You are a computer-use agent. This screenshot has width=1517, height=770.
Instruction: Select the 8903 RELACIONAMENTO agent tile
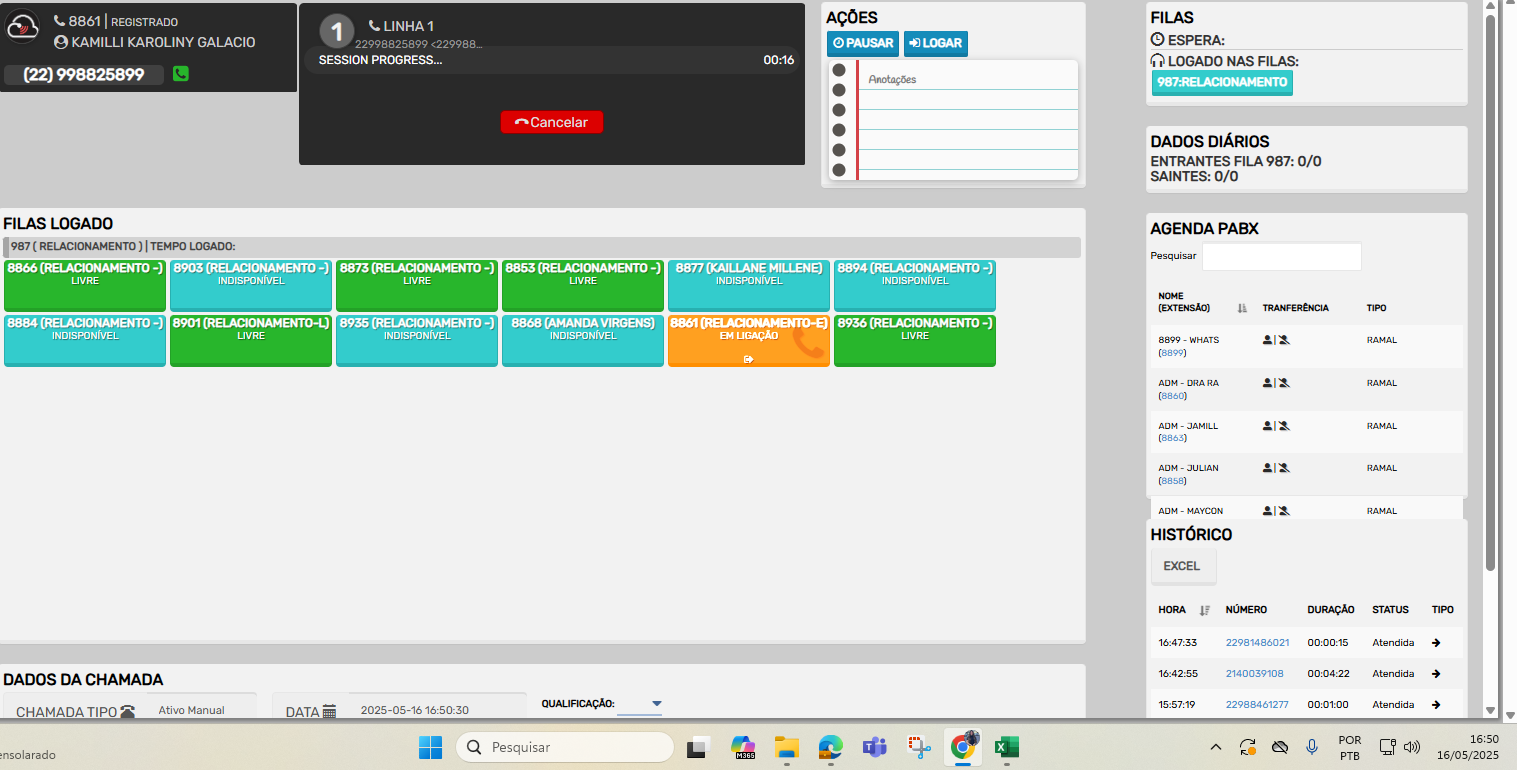pyautogui.click(x=251, y=285)
